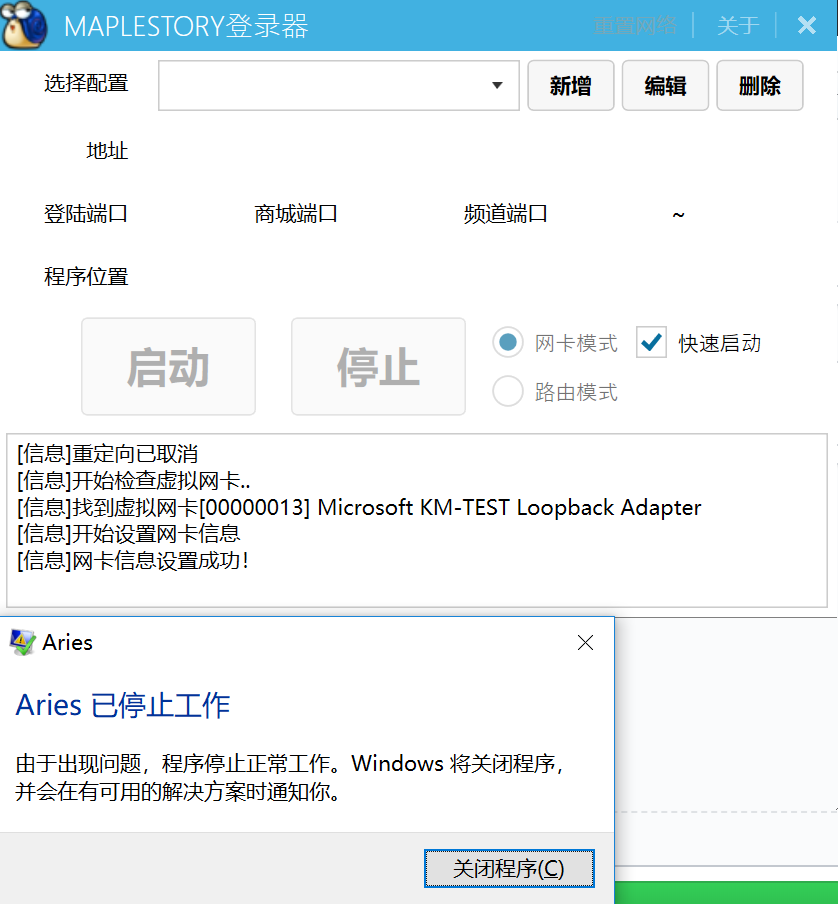Open 重置网络 in the title bar
The height and width of the screenshot is (904, 838).
635,25
